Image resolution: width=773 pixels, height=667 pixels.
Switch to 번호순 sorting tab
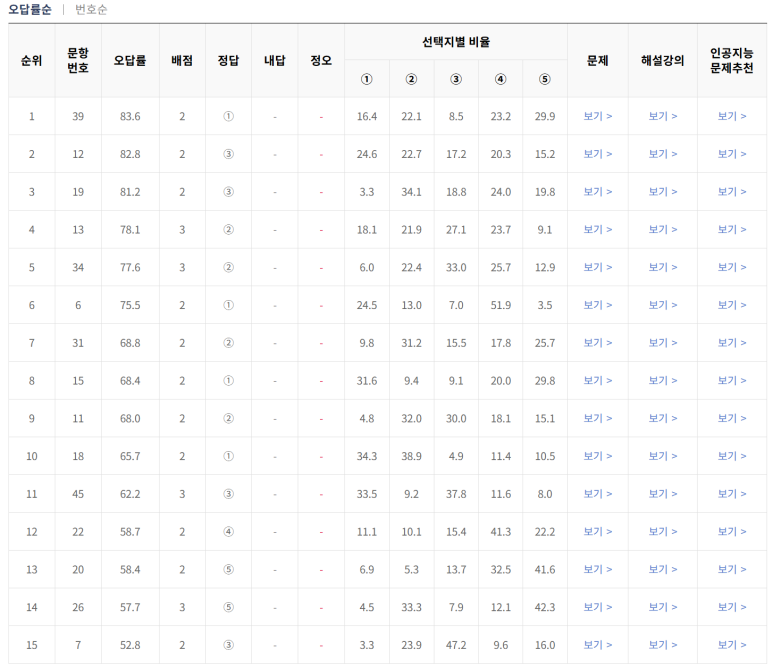click(x=91, y=9)
